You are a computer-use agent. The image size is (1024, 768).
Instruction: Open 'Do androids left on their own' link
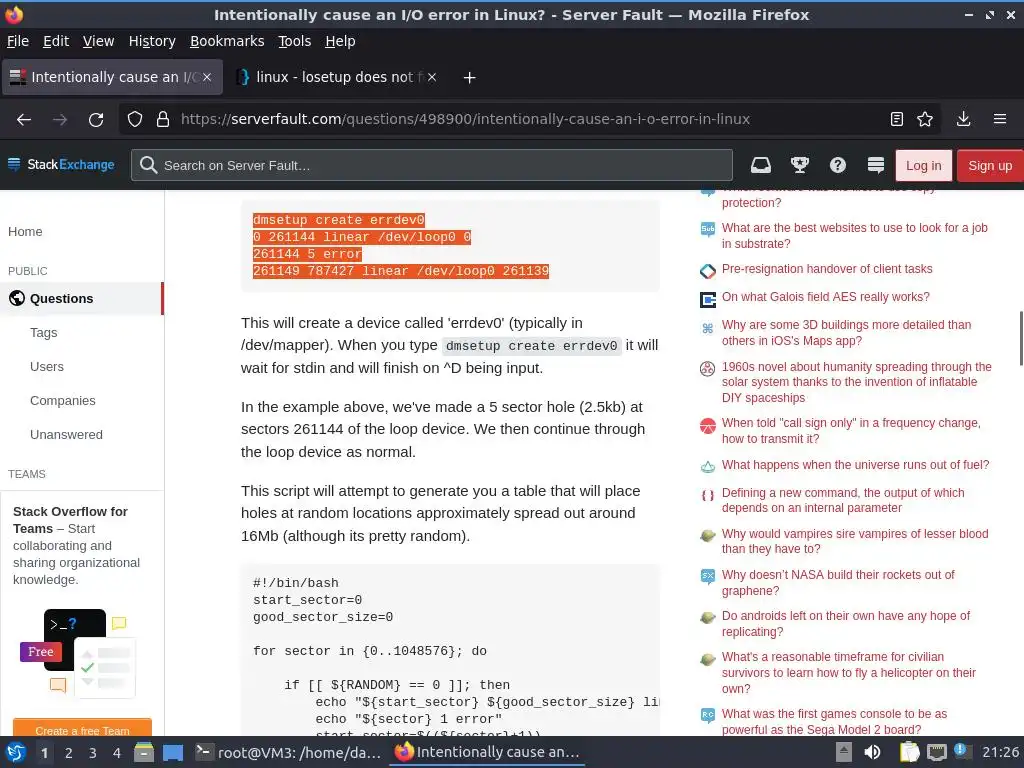[846, 624]
